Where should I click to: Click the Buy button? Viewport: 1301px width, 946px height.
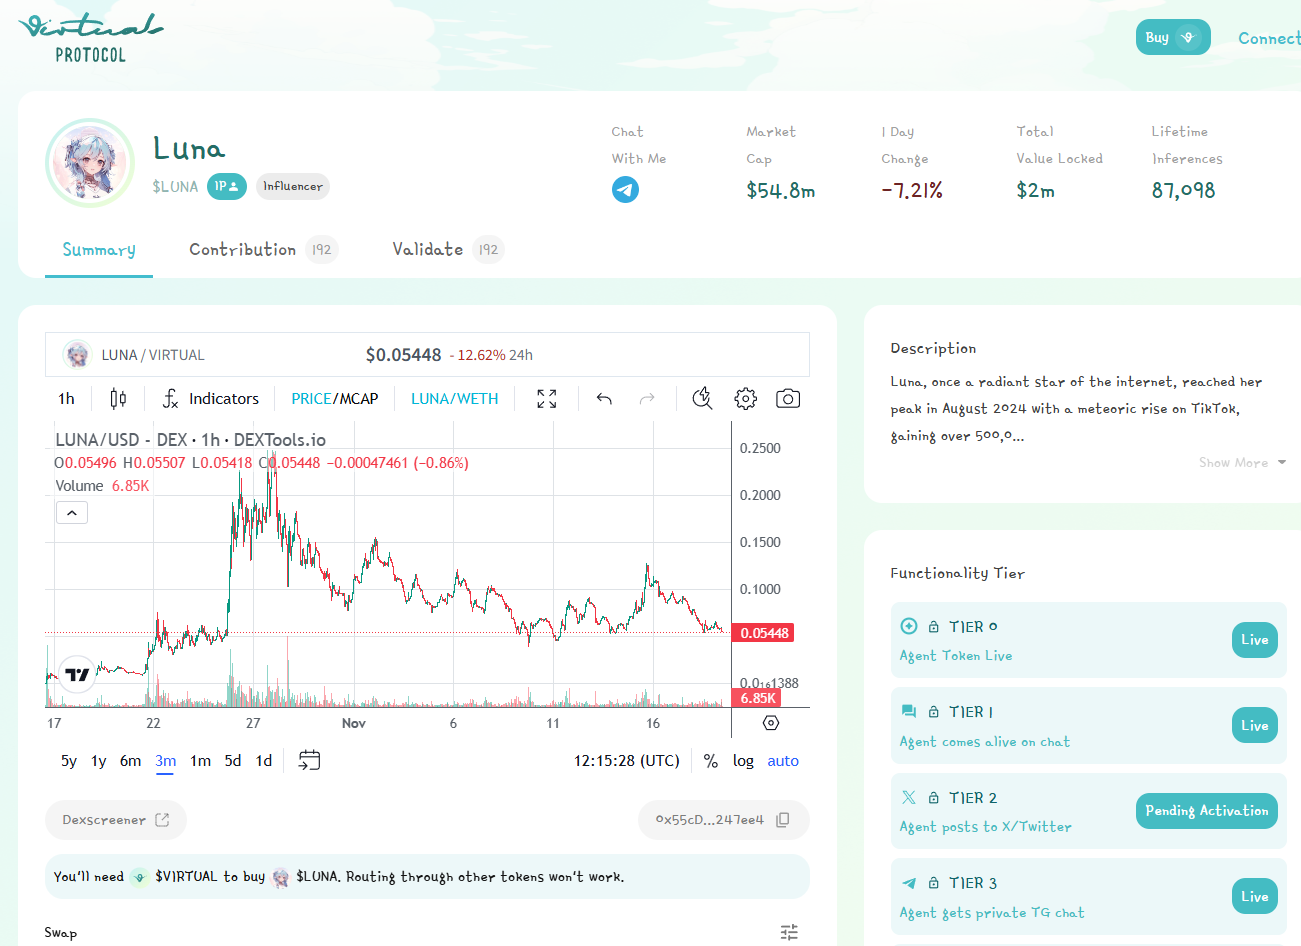tap(1173, 37)
